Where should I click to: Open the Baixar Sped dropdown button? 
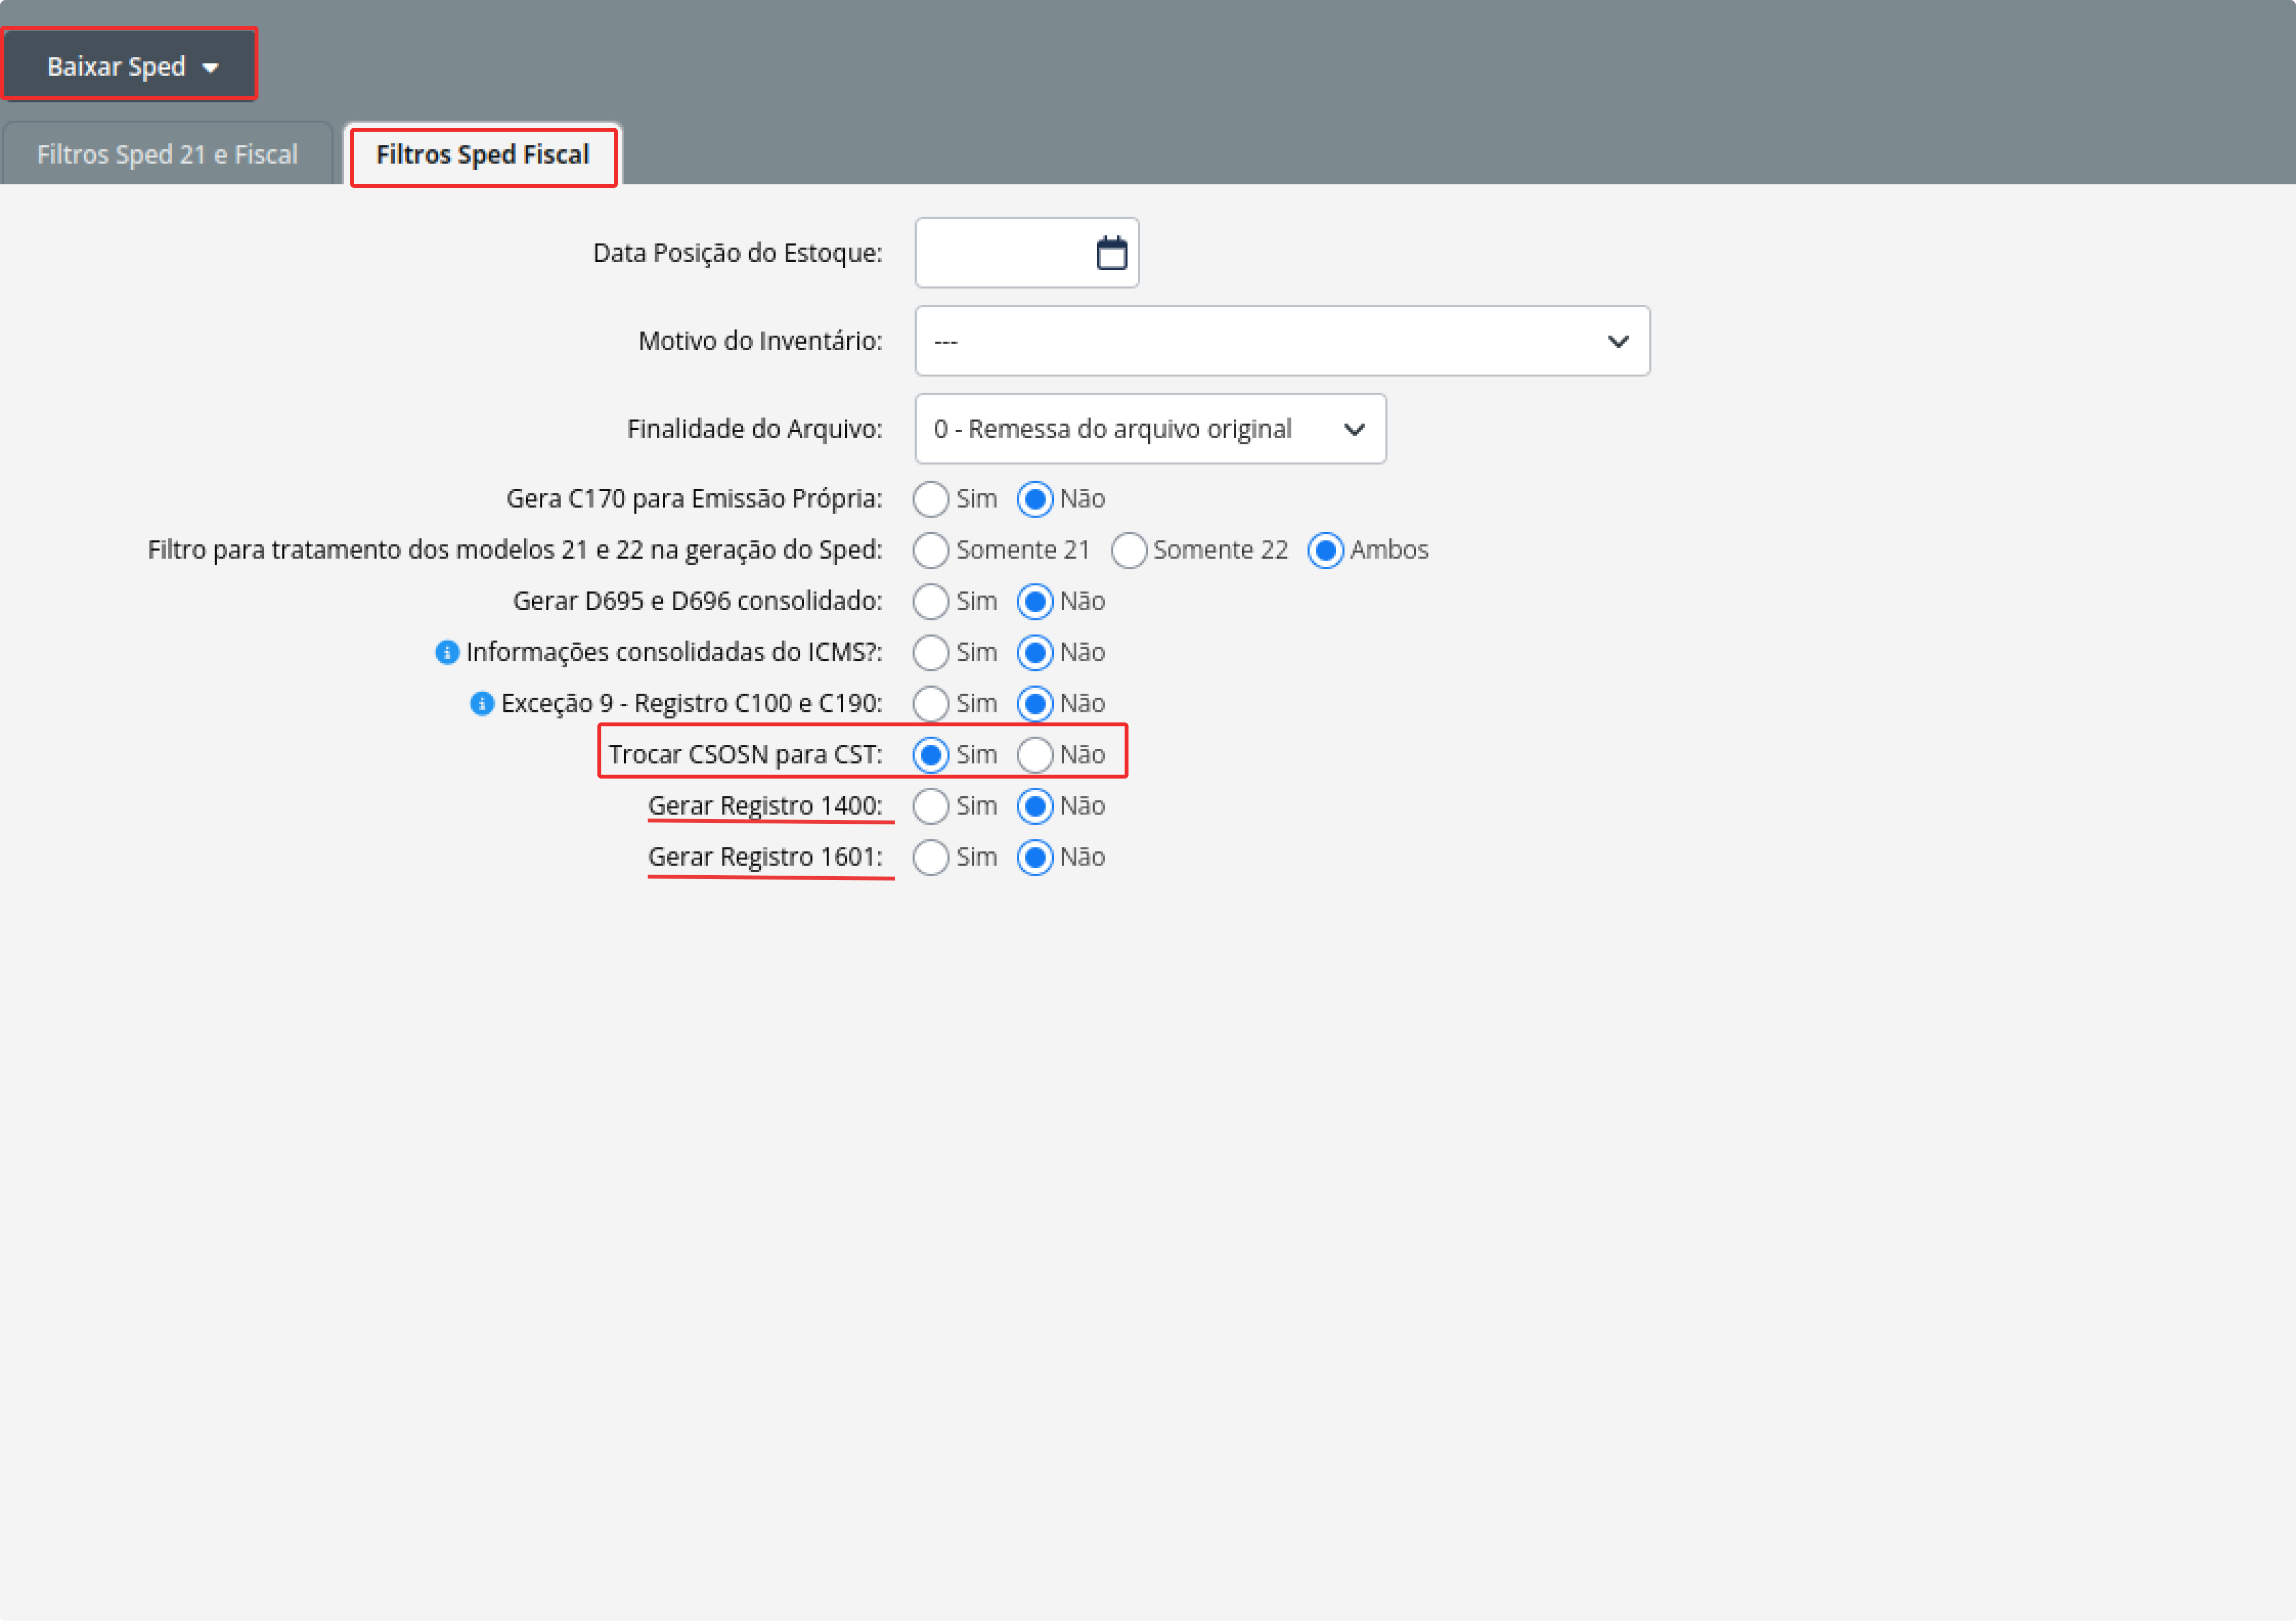pos(130,66)
